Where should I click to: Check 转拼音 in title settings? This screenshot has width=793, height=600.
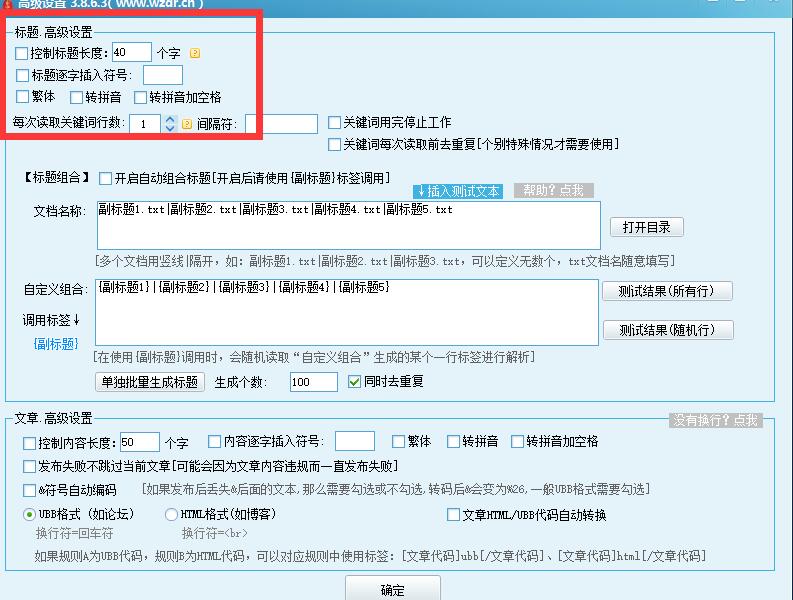pos(77,97)
